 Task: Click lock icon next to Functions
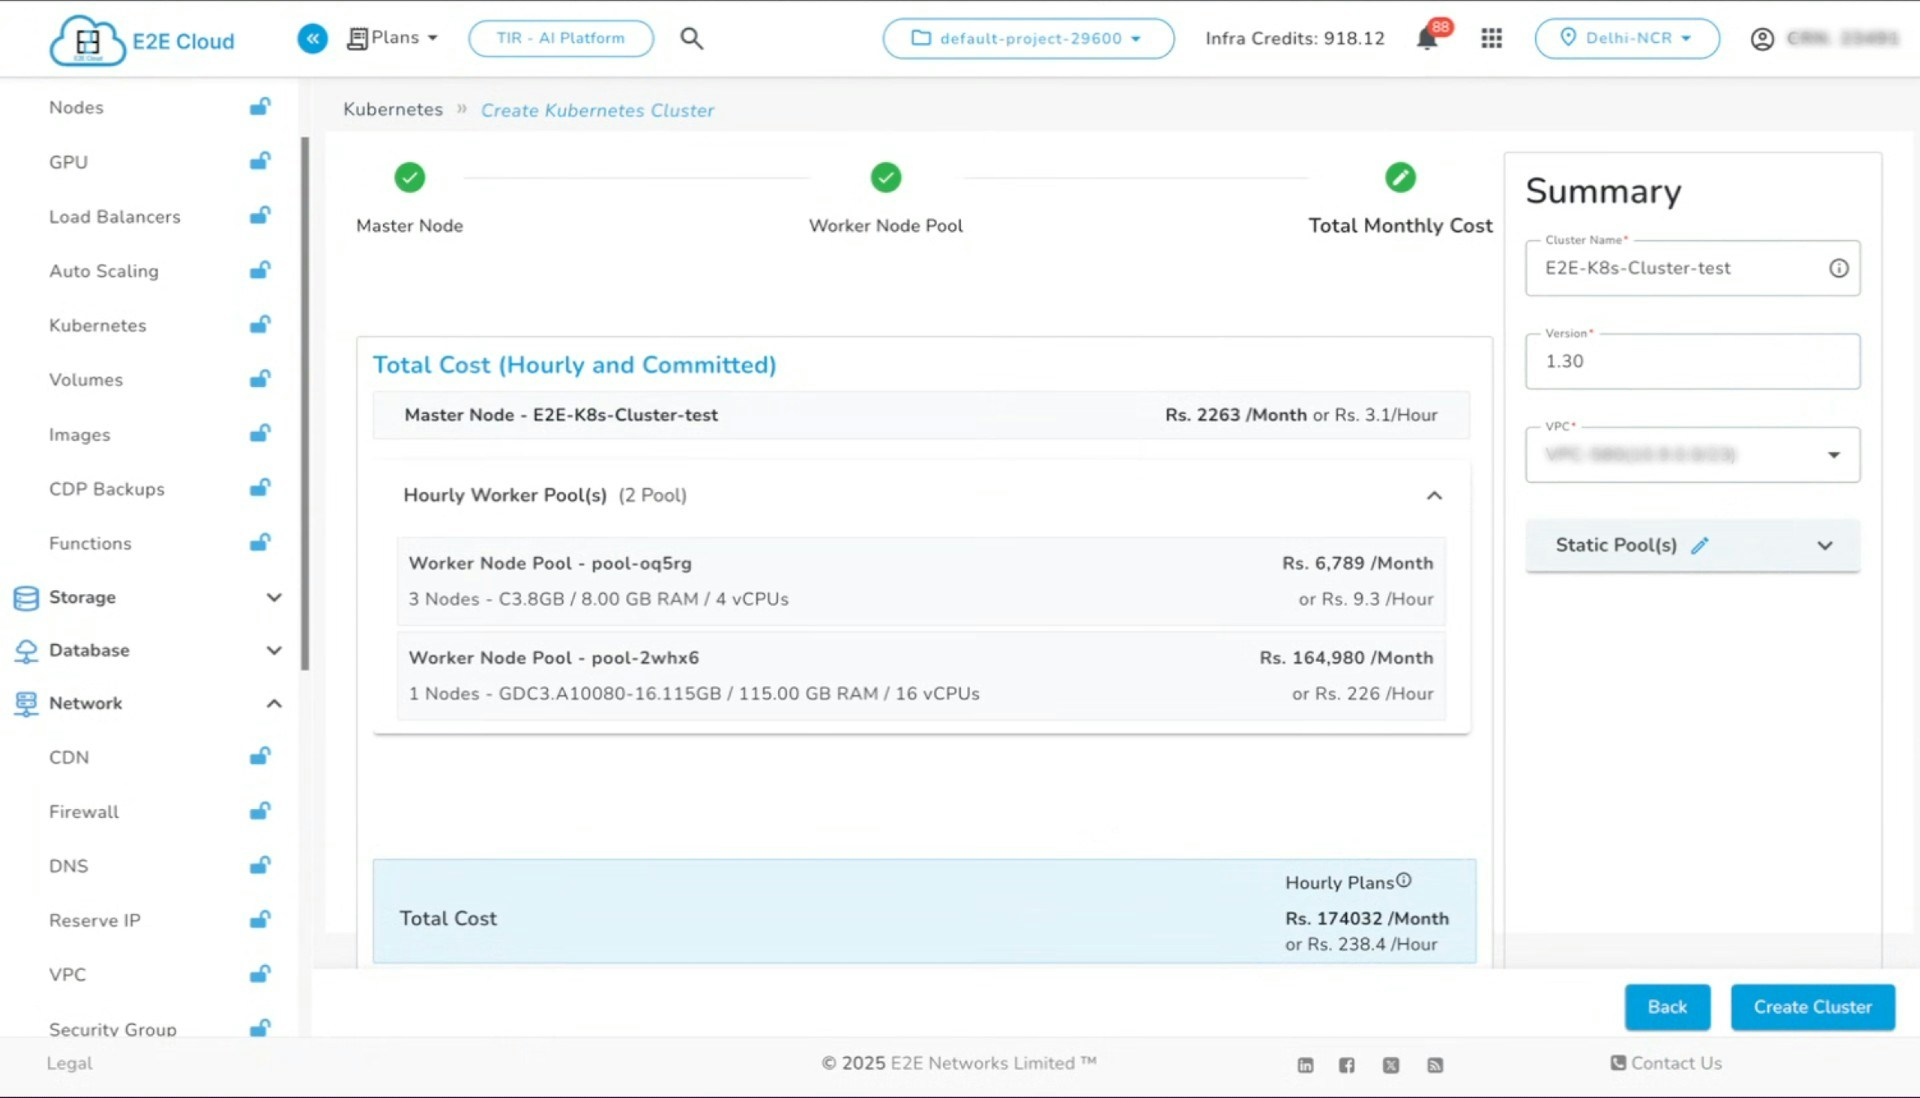(260, 542)
